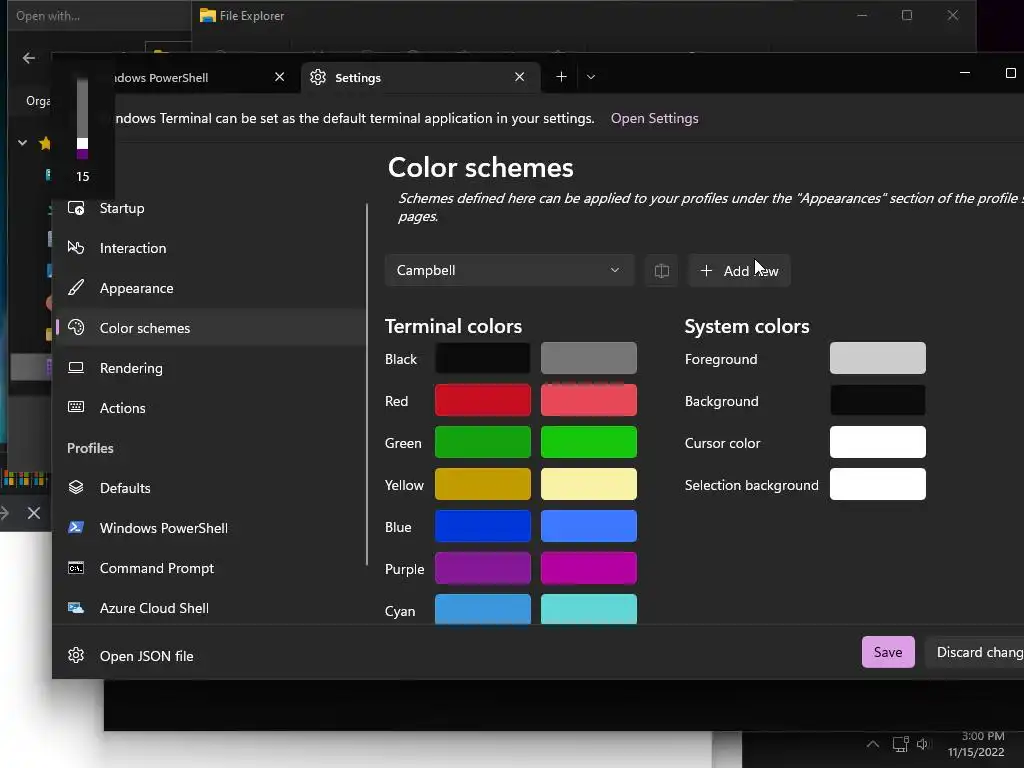
Task: Open the Defaults profile settings
Action: point(209,488)
